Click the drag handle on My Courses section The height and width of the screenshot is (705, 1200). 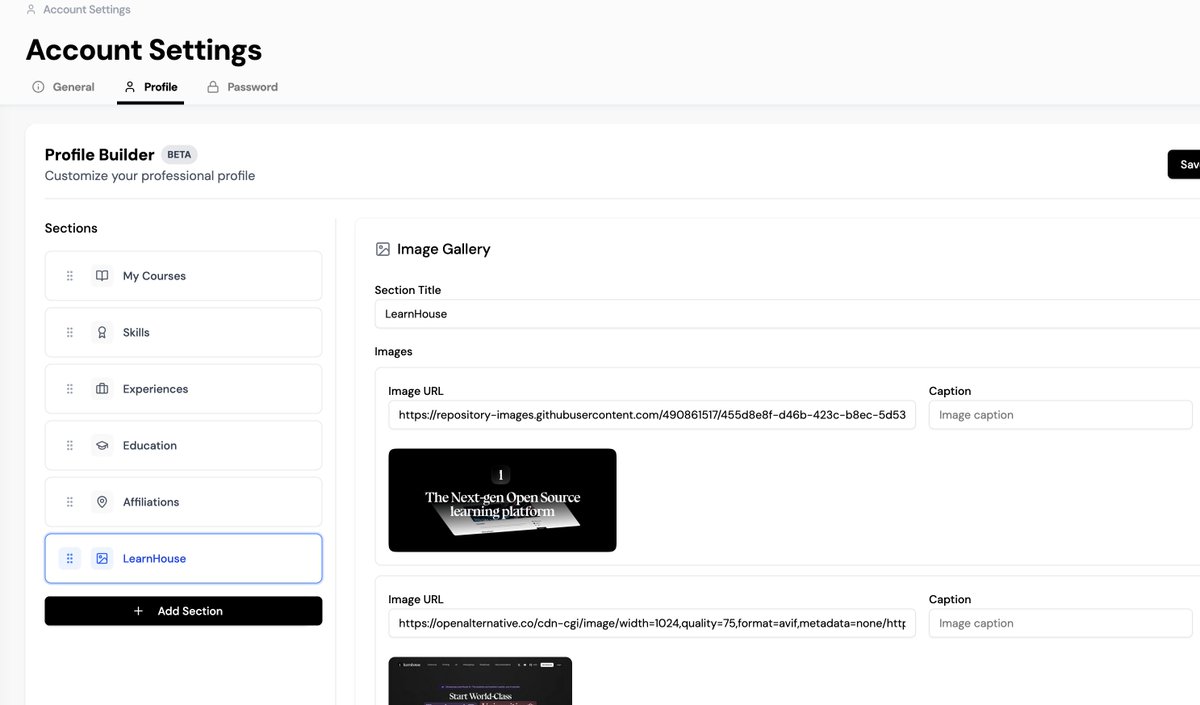point(70,276)
